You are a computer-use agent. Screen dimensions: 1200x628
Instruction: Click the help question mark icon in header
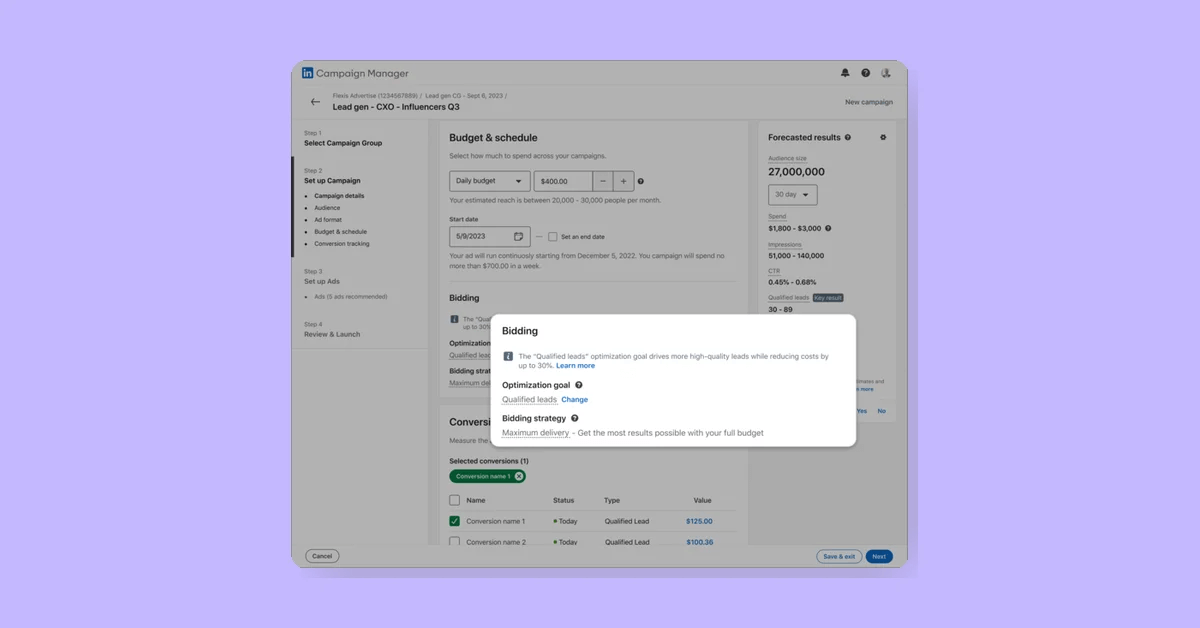(865, 72)
